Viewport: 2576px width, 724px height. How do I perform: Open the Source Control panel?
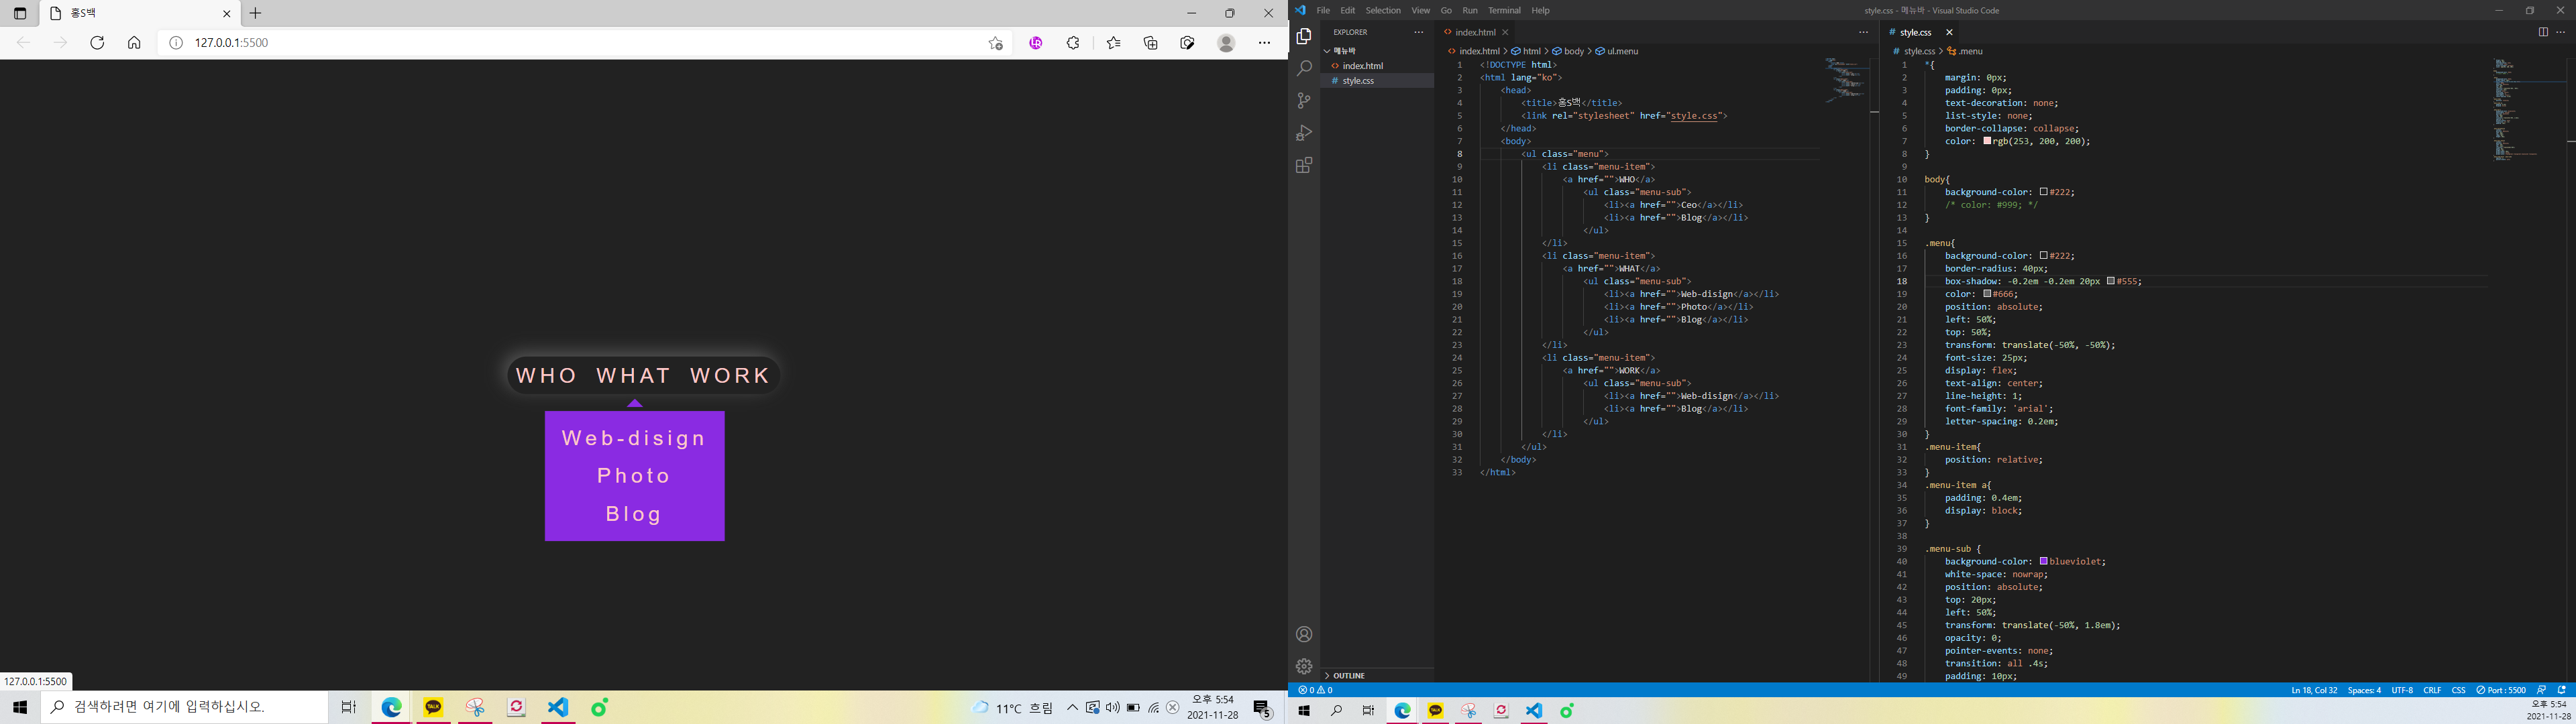click(1303, 101)
